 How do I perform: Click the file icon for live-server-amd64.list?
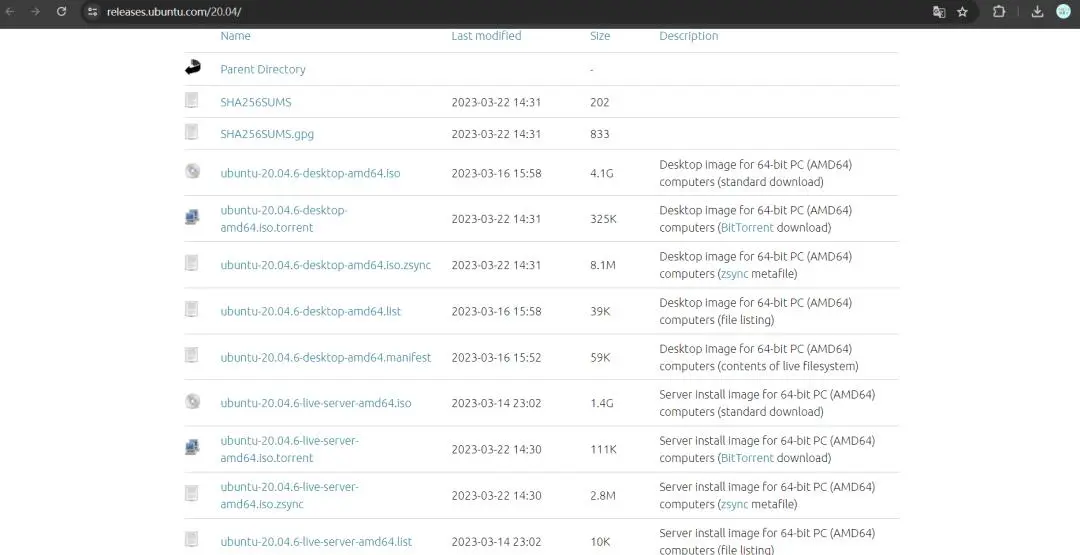tap(191, 539)
